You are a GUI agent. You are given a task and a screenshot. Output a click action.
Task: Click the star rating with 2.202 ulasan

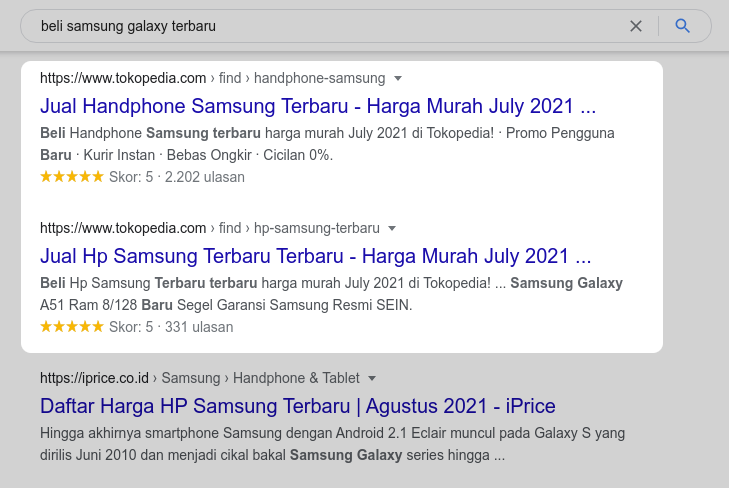tap(72, 177)
